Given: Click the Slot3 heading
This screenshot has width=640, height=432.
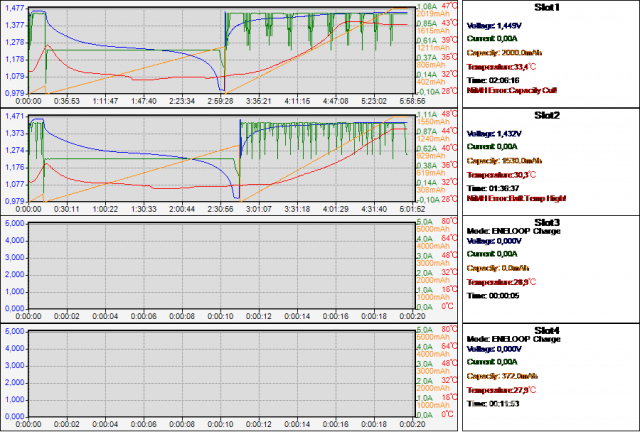Looking at the screenshot, I should click(547, 223).
